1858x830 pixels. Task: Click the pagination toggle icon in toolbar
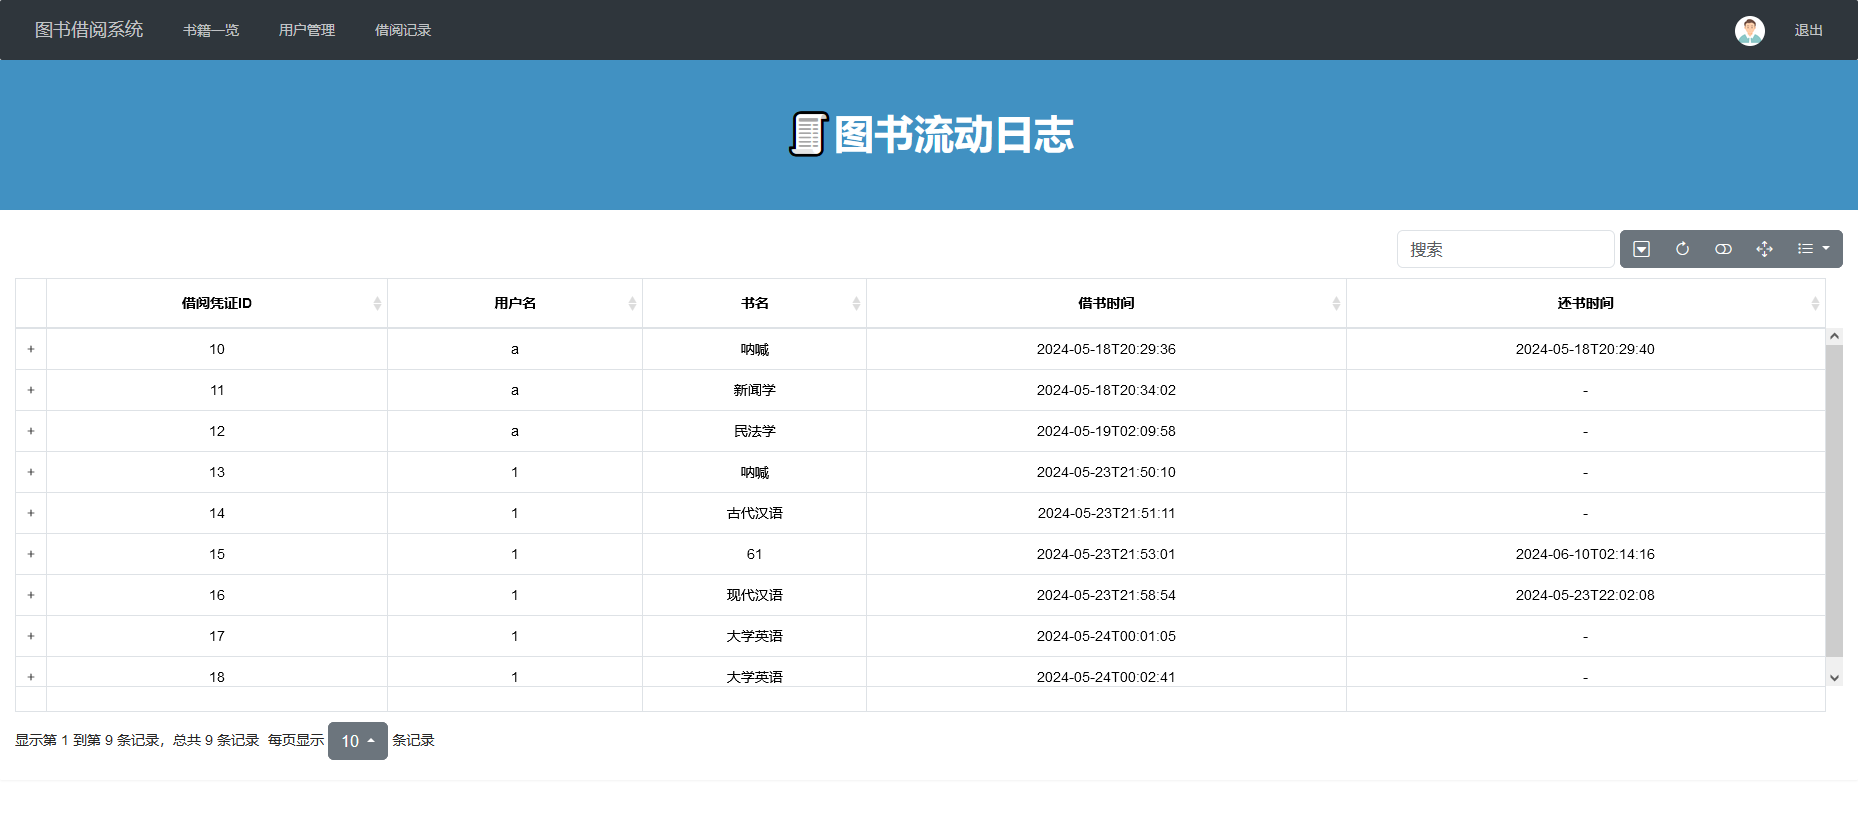(1641, 249)
